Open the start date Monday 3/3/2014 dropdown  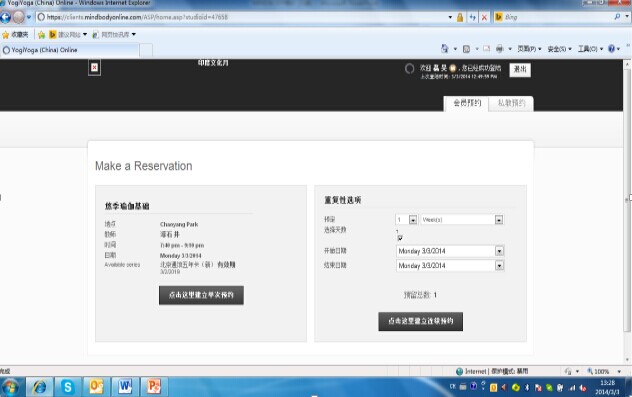coord(499,251)
